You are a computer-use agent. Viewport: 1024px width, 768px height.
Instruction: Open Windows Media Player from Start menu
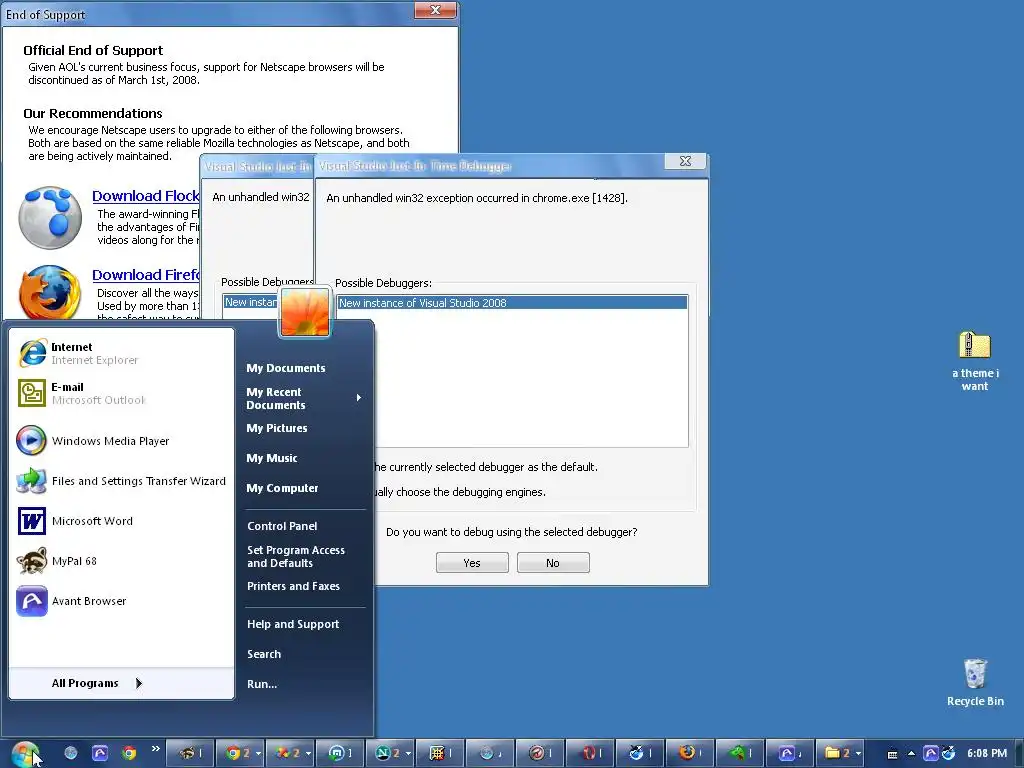(x=121, y=441)
